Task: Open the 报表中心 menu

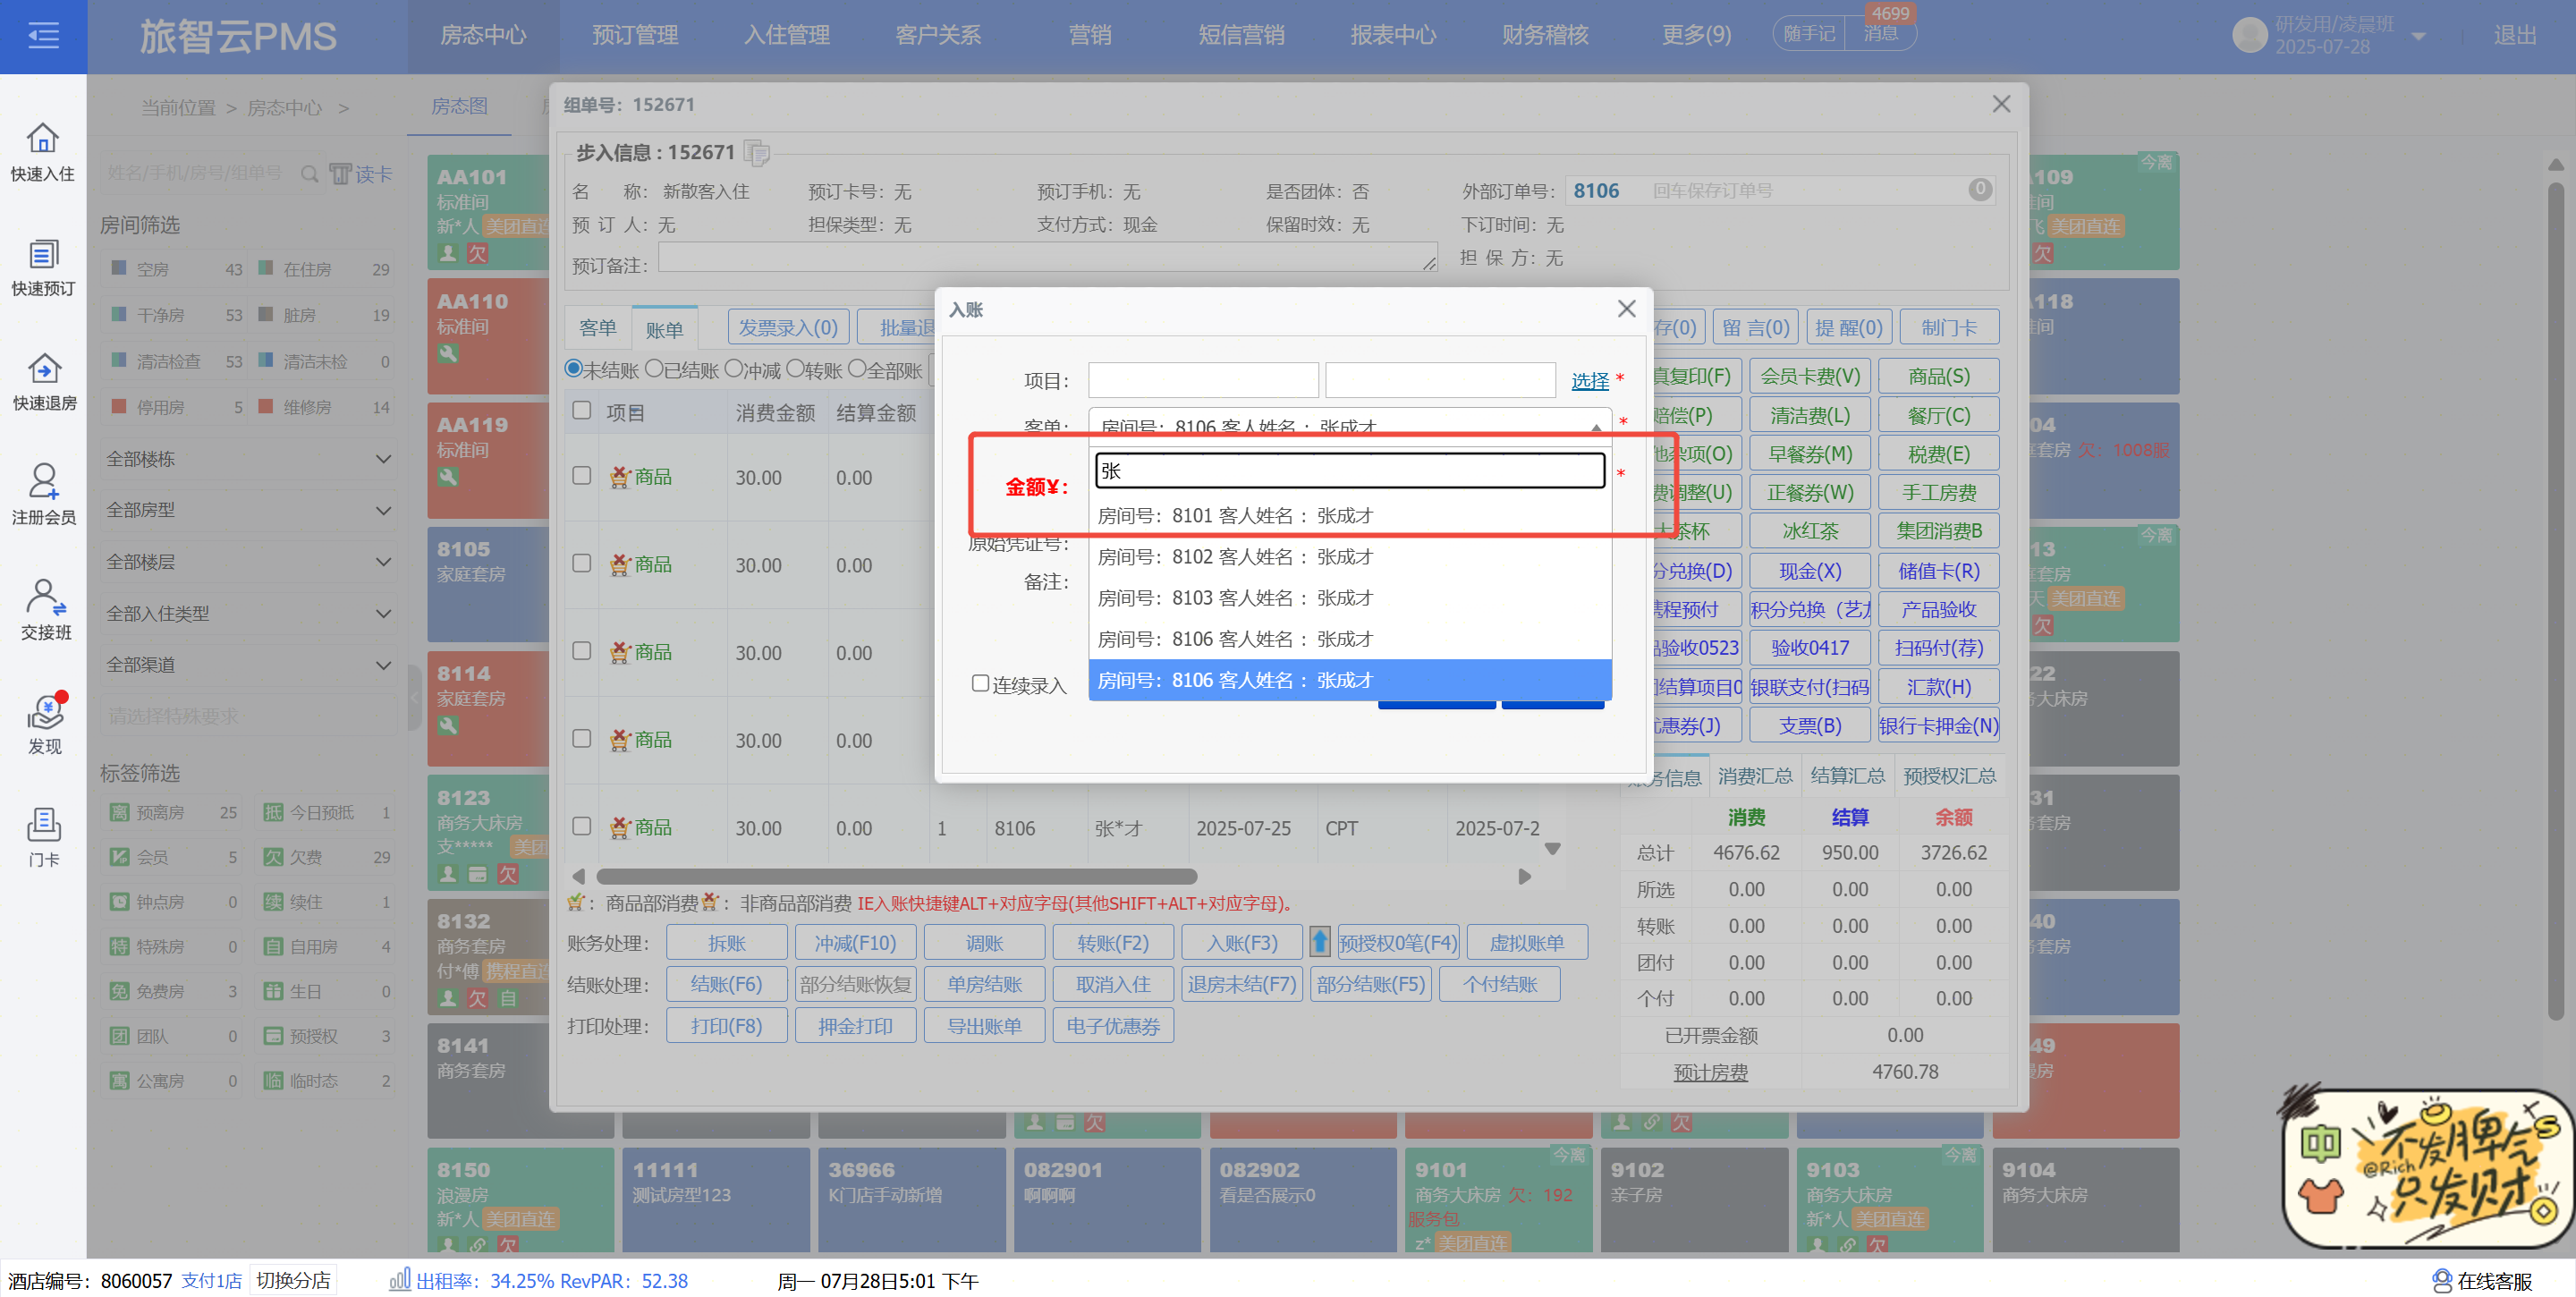Action: pos(1393,36)
